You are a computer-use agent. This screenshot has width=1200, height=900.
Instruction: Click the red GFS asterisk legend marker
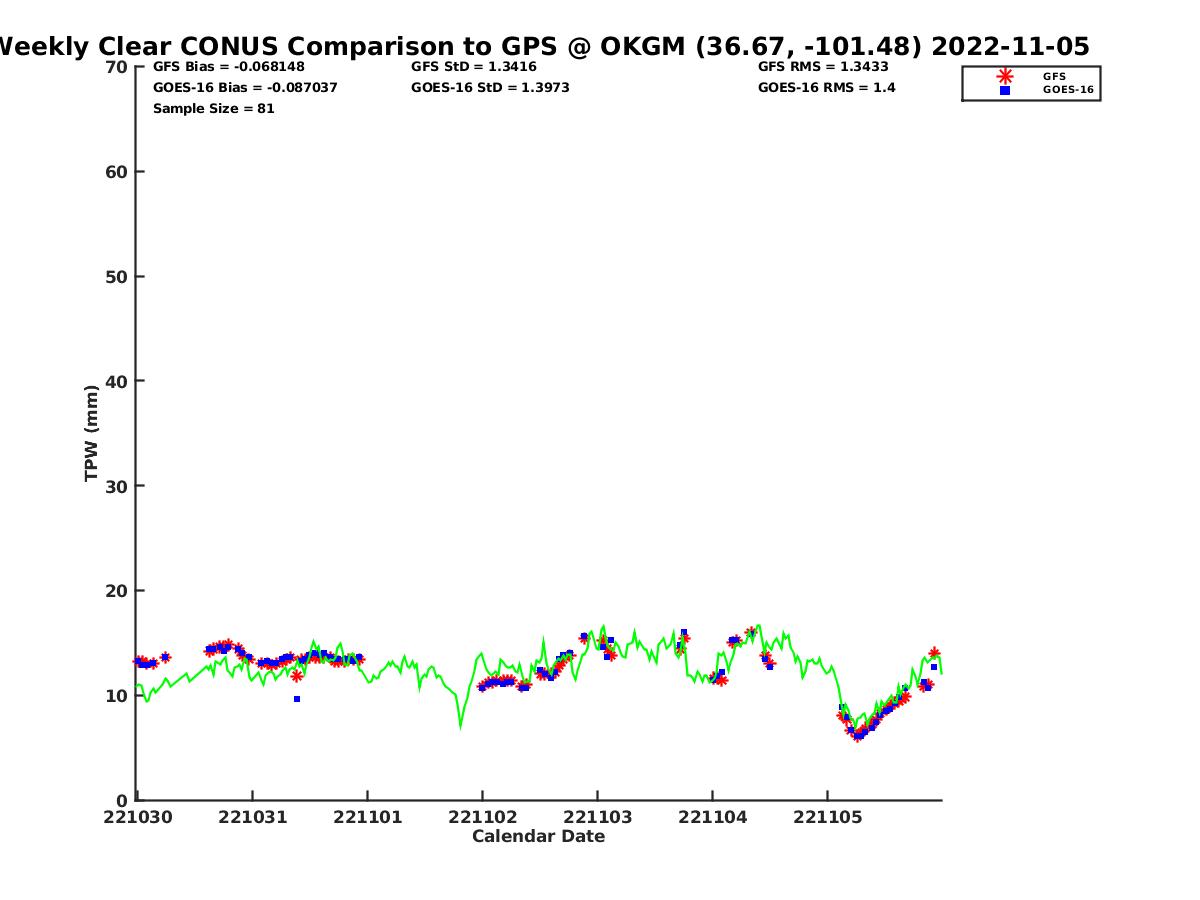pos(1005,76)
